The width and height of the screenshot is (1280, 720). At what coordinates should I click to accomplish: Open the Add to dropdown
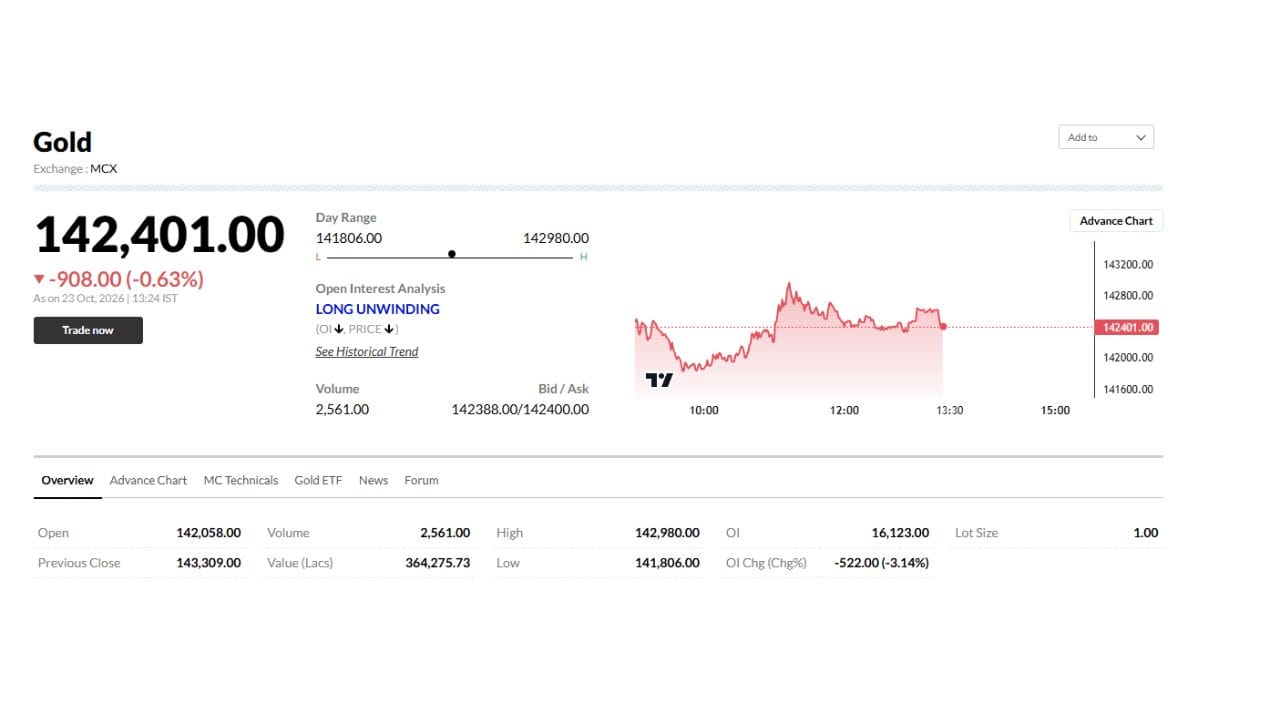coord(1106,137)
